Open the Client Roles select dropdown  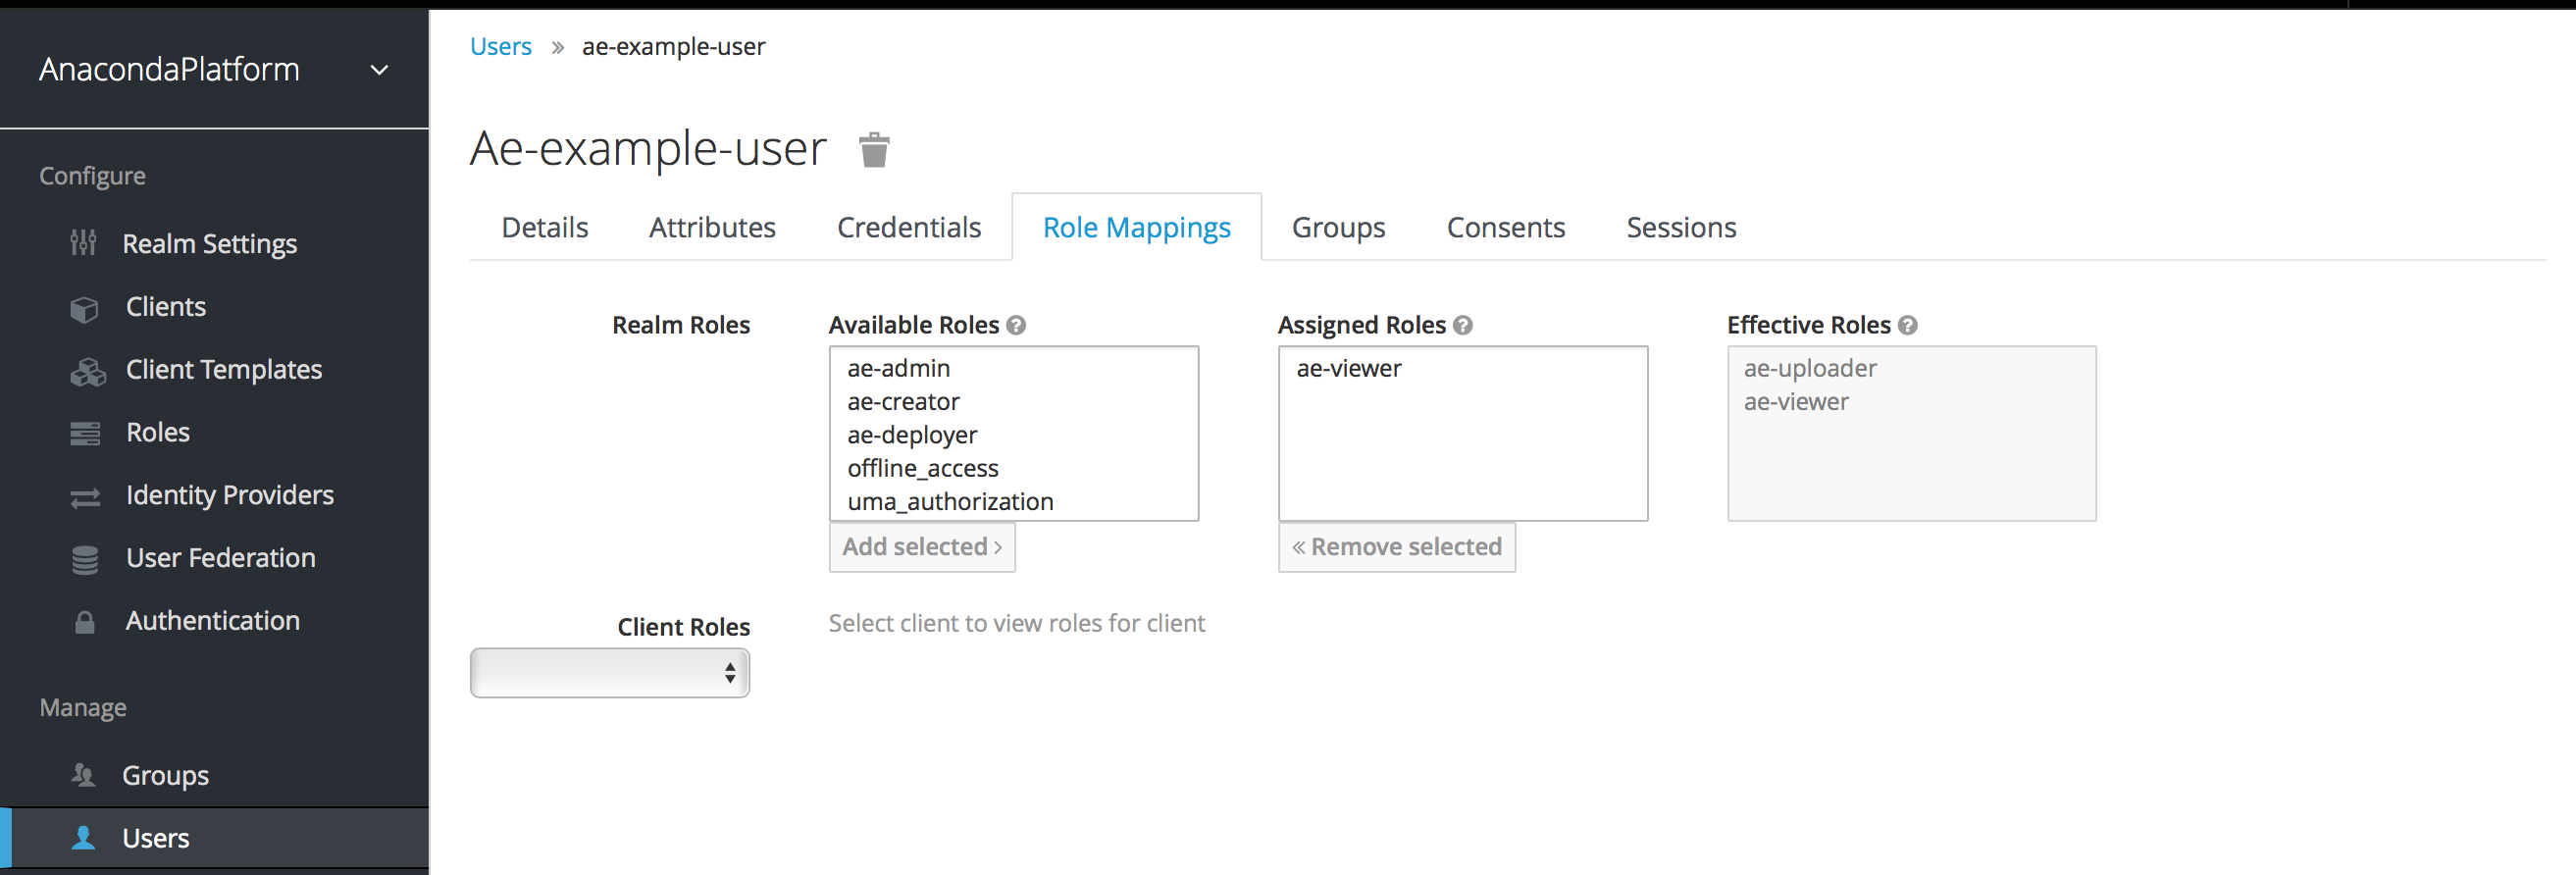(x=609, y=673)
